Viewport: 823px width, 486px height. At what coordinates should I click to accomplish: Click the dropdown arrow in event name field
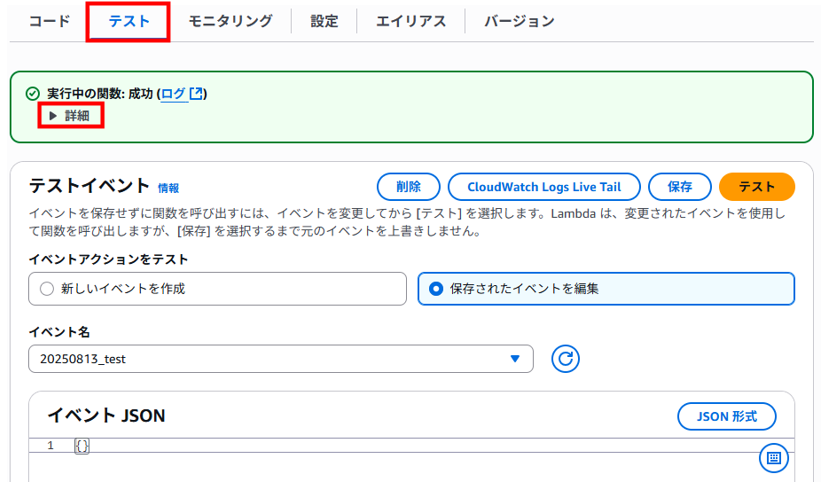click(515, 359)
